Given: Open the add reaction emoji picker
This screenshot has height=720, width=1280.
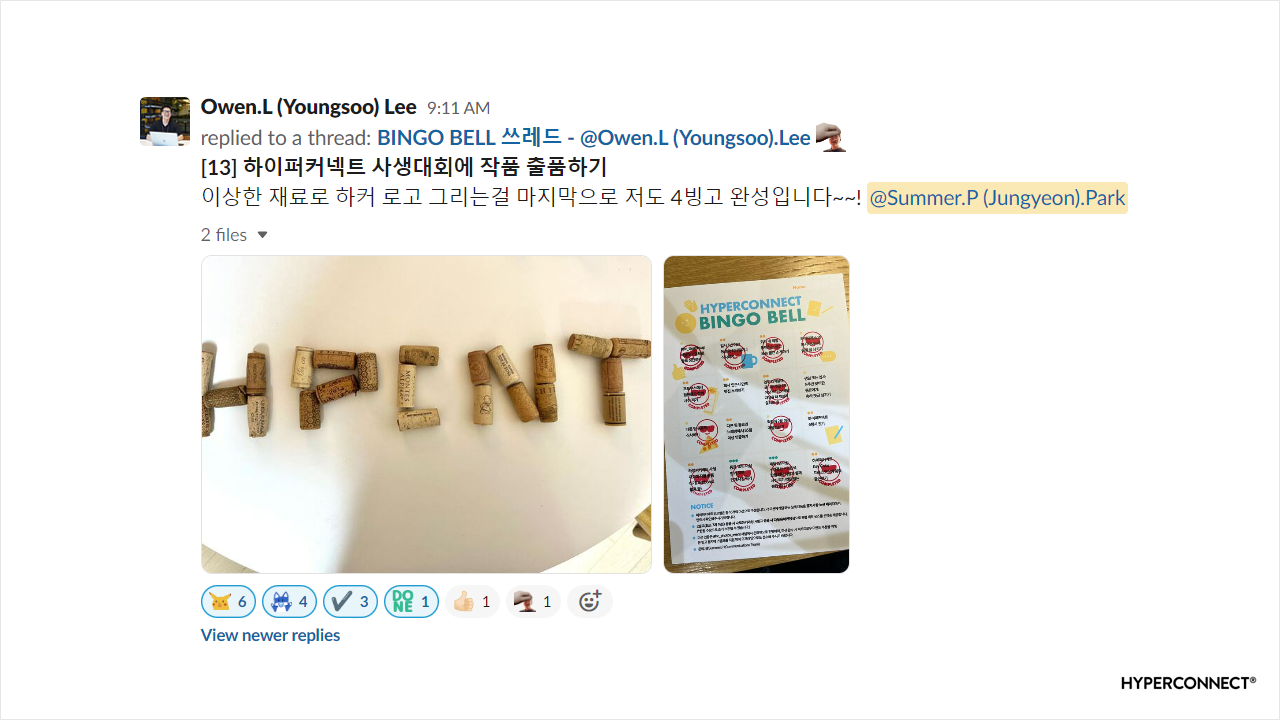Looking at the screenshot, I should click(590, 602).
